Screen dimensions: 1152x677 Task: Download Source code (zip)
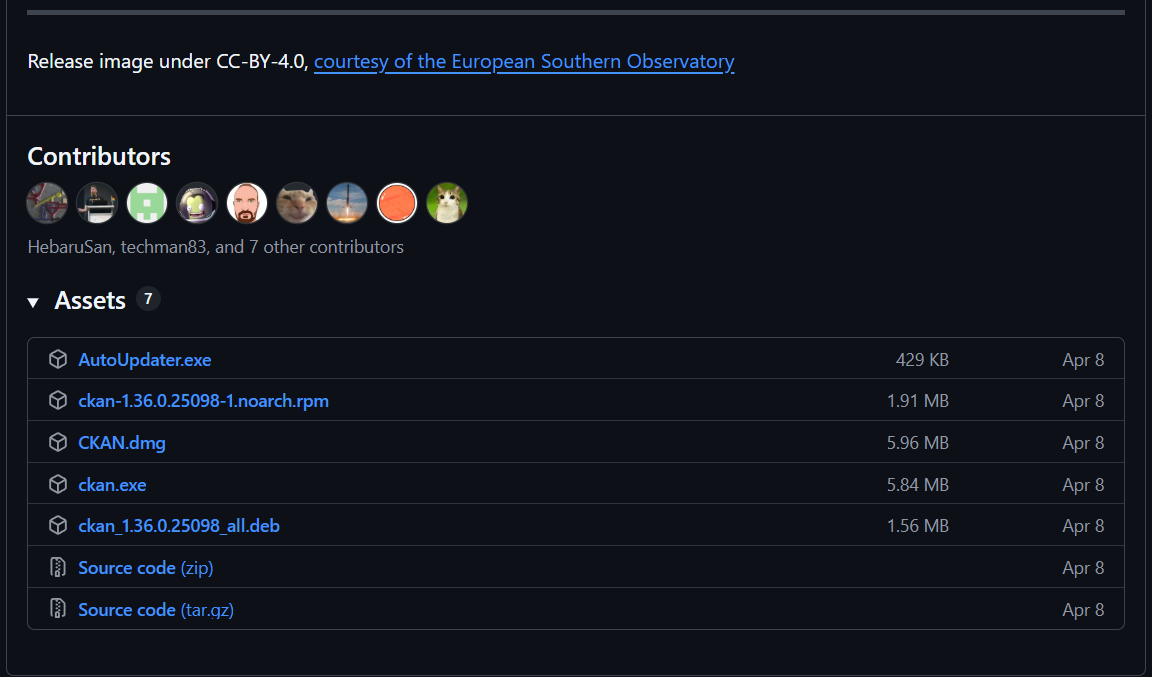146,567
